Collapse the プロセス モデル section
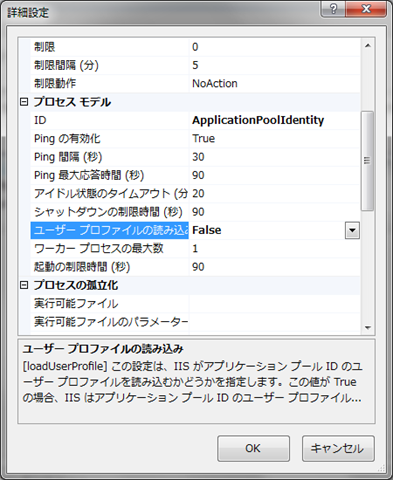The width and height of the screenshot is (393, 480). [x=24, y=102]
